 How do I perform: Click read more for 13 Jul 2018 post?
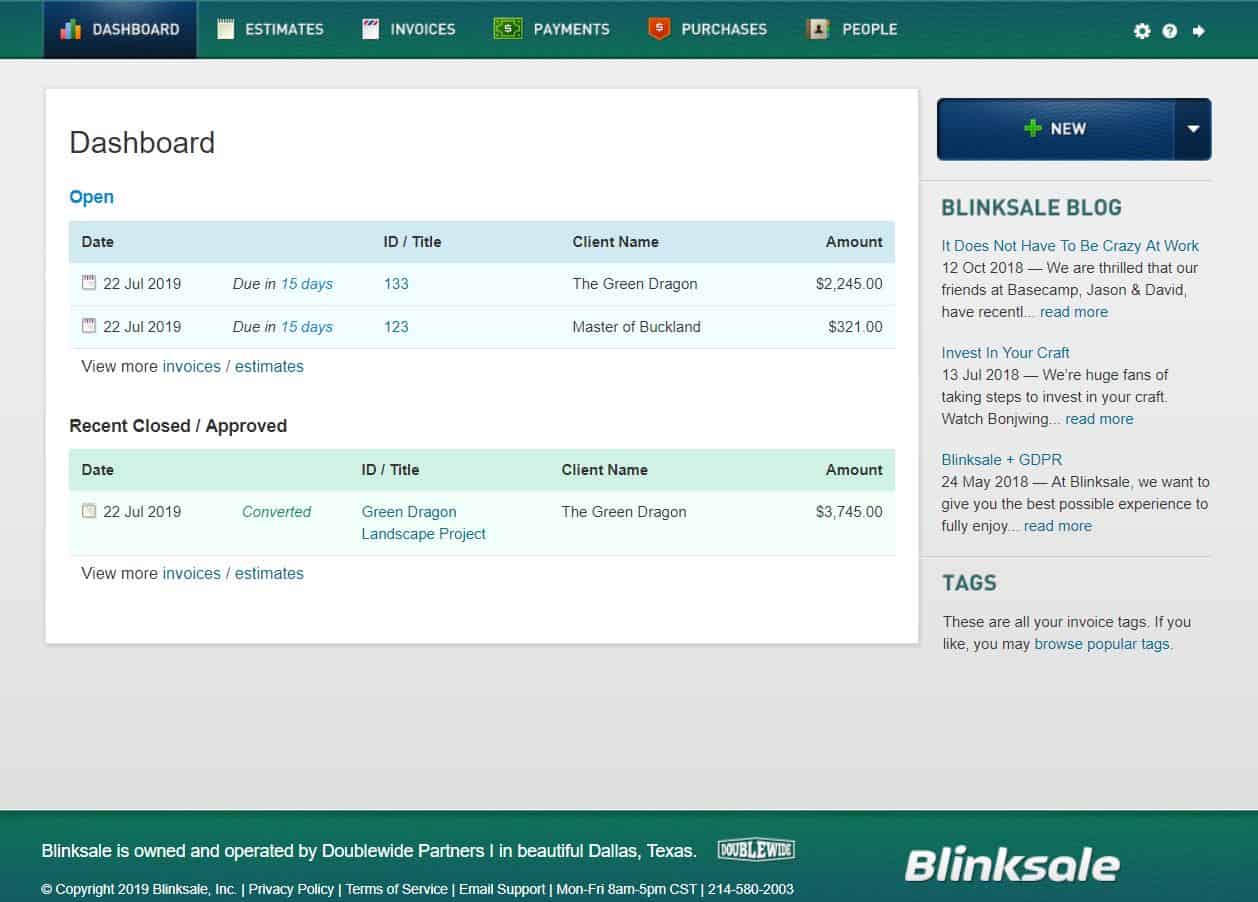point(1099,419)
